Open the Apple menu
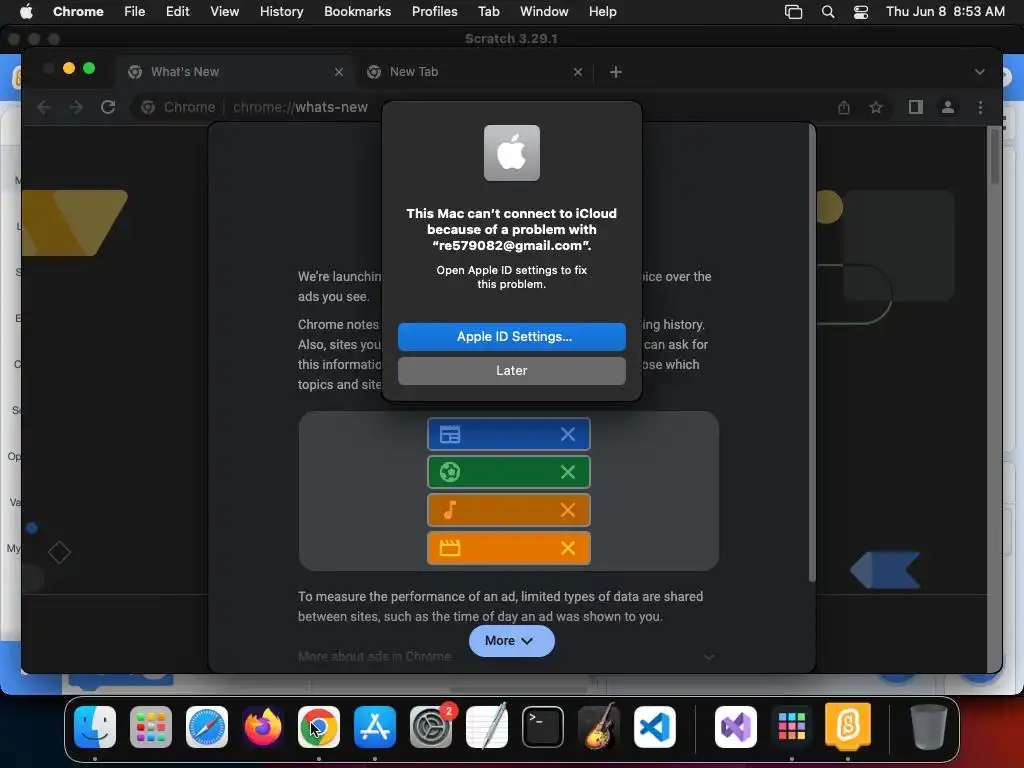 click(26, 12)
